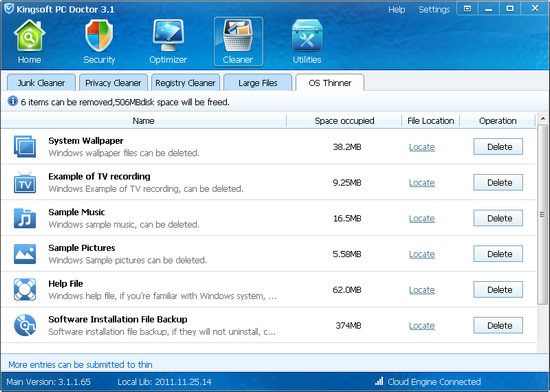Open the Home section icon

tap(29, 37)
